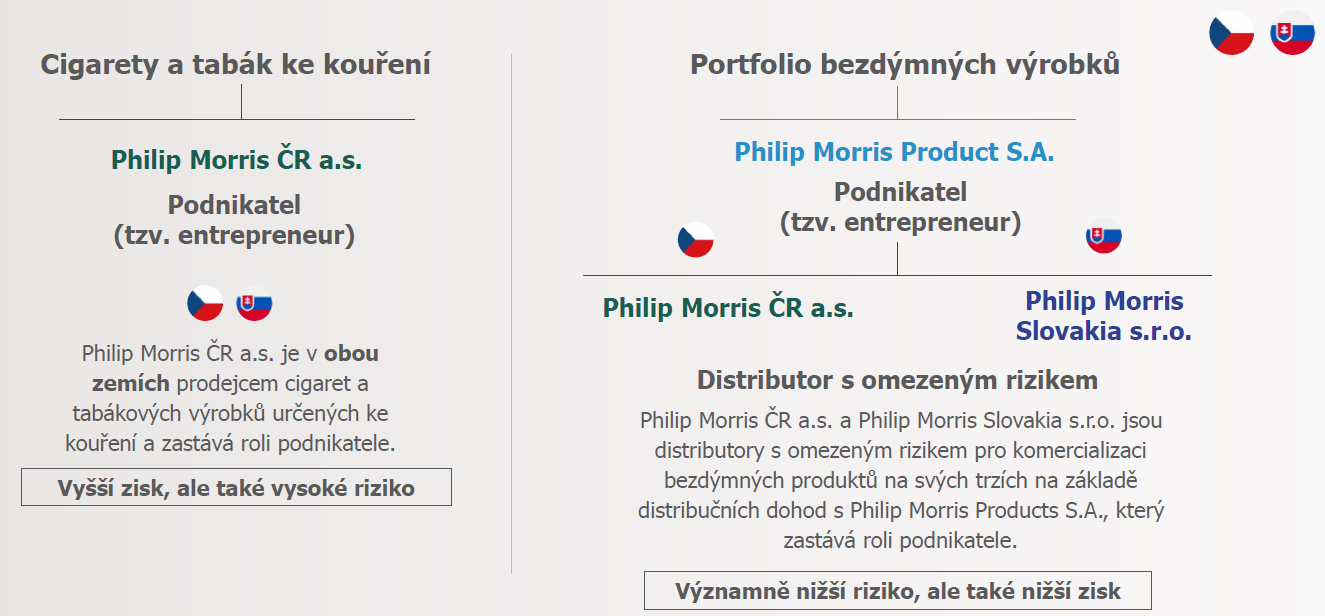Image resolution: width=1325 pixels, height=616 pixels.
Task: Click the Czech flag icon at top right corner
Action: click(x=1231, y=33)
